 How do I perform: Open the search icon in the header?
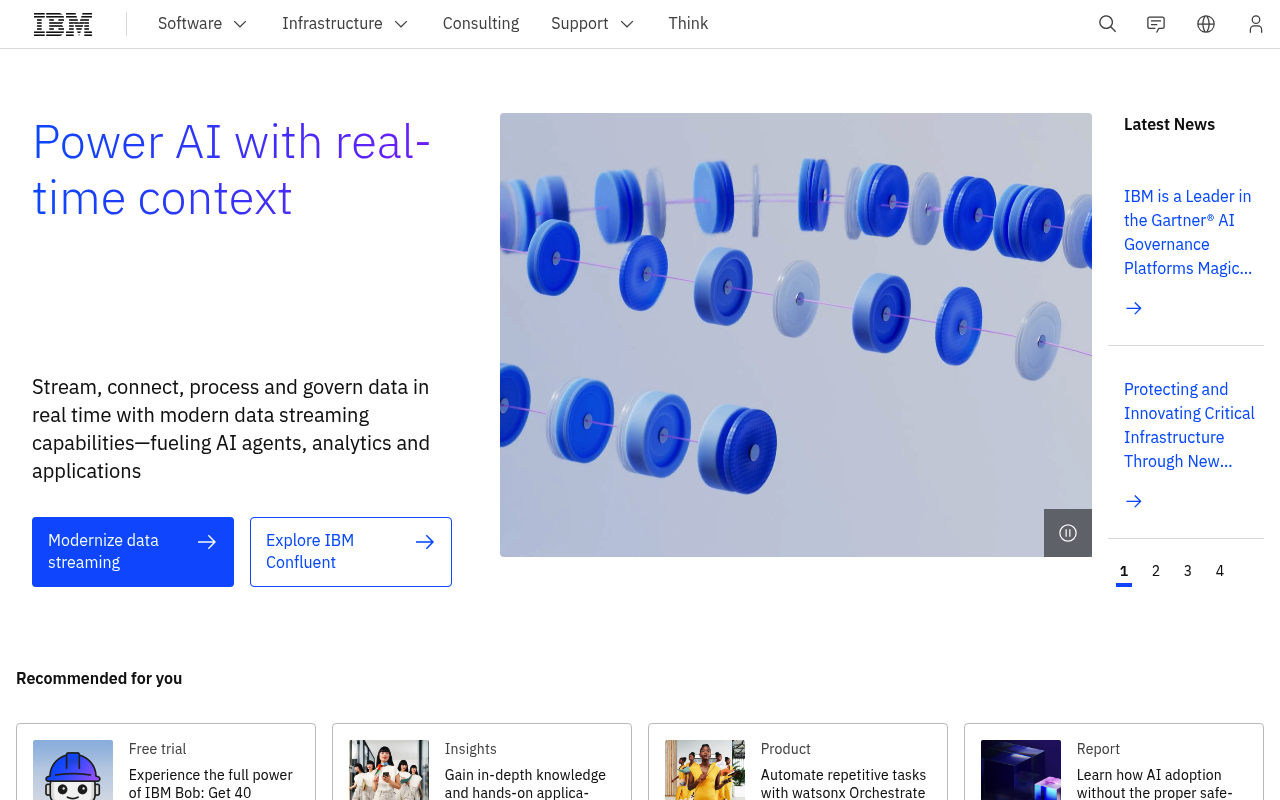(1107, 24)
